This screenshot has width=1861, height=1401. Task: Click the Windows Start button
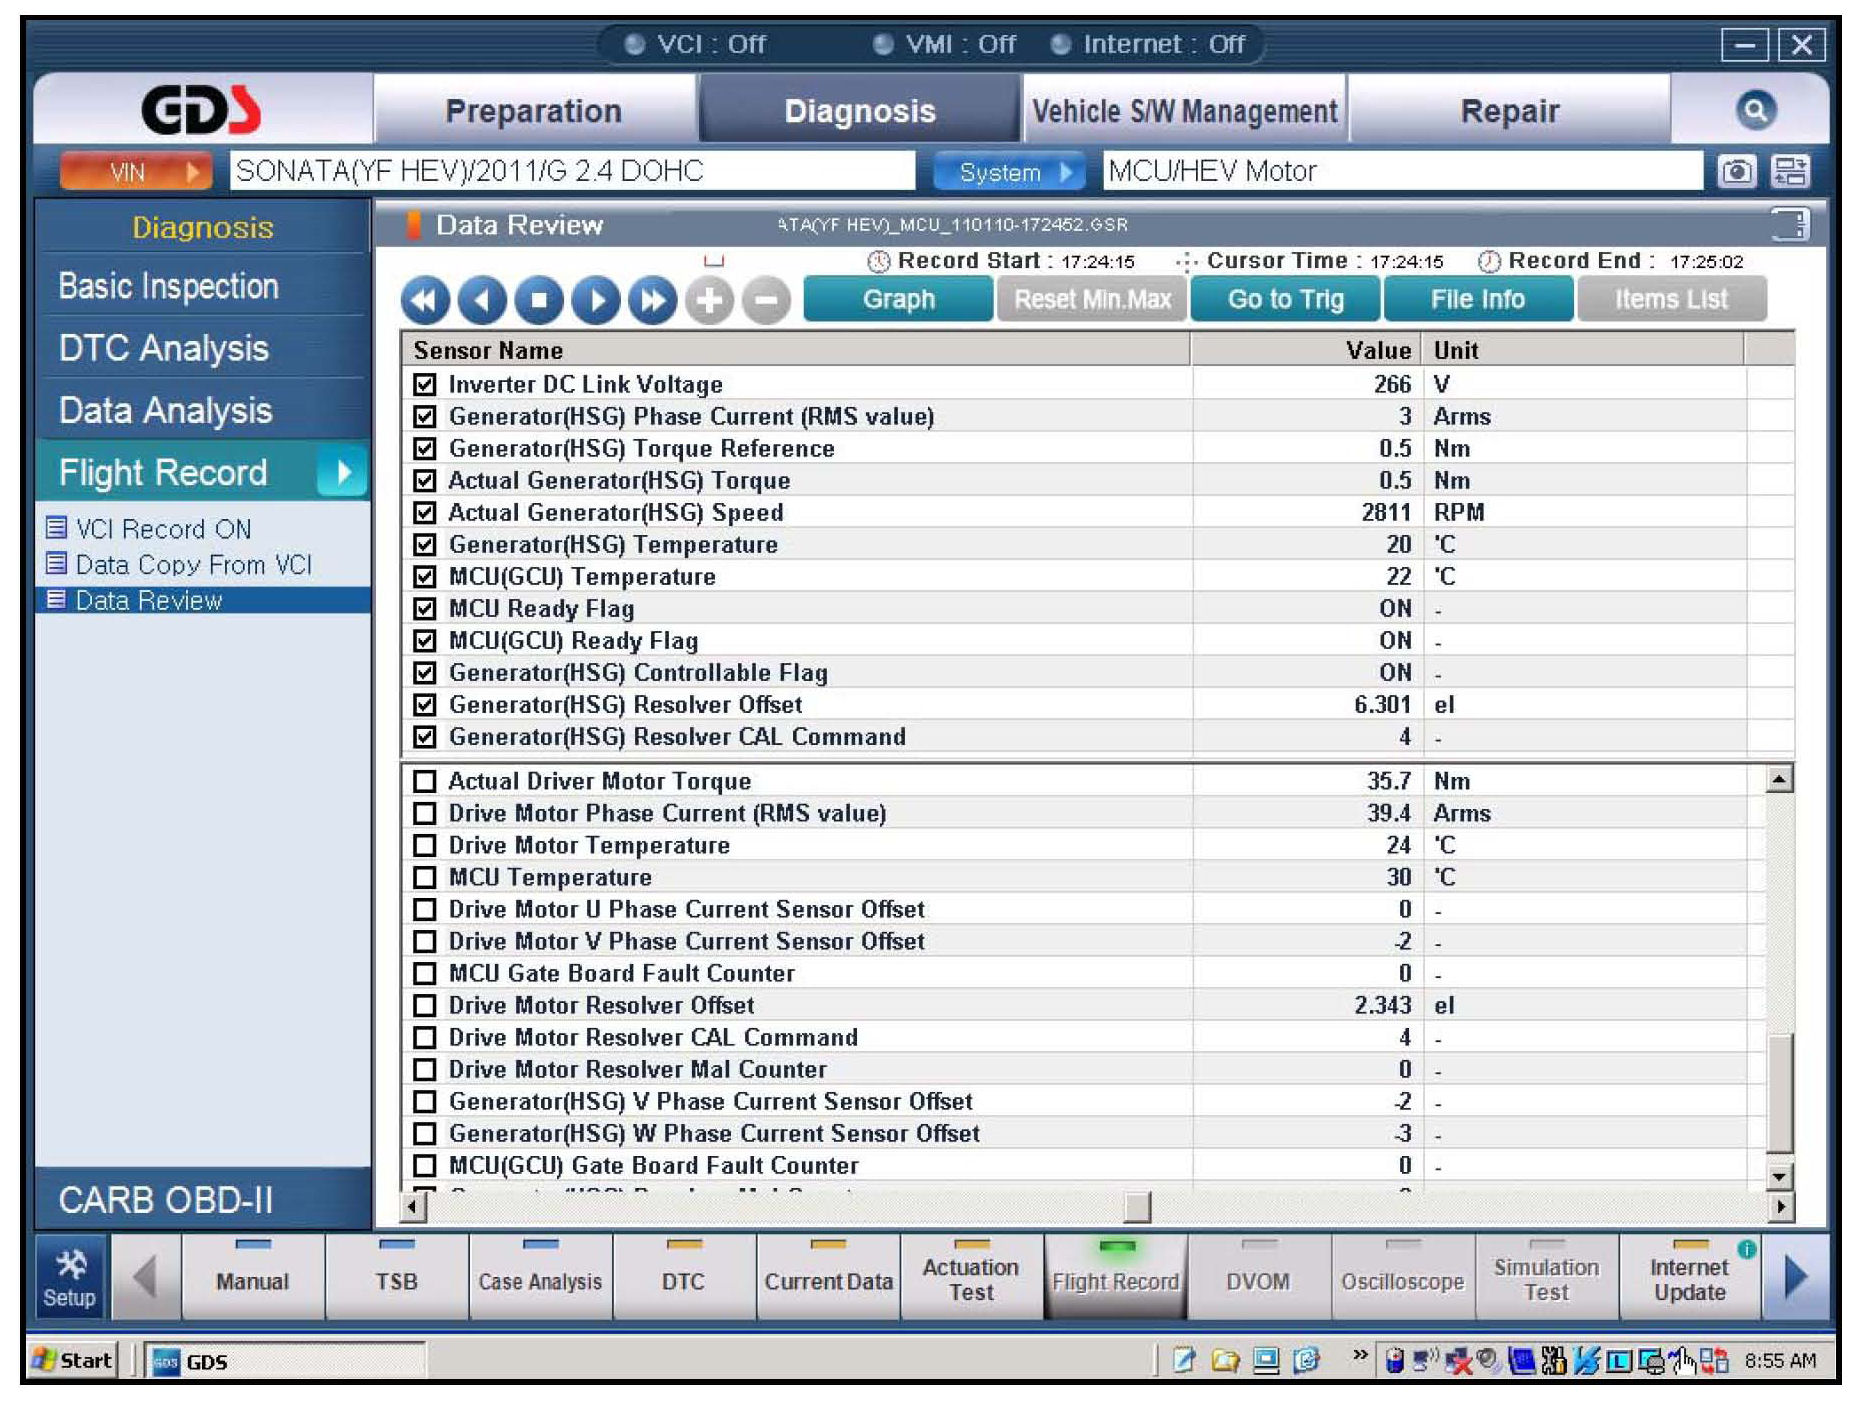[x=74, y=1360]
